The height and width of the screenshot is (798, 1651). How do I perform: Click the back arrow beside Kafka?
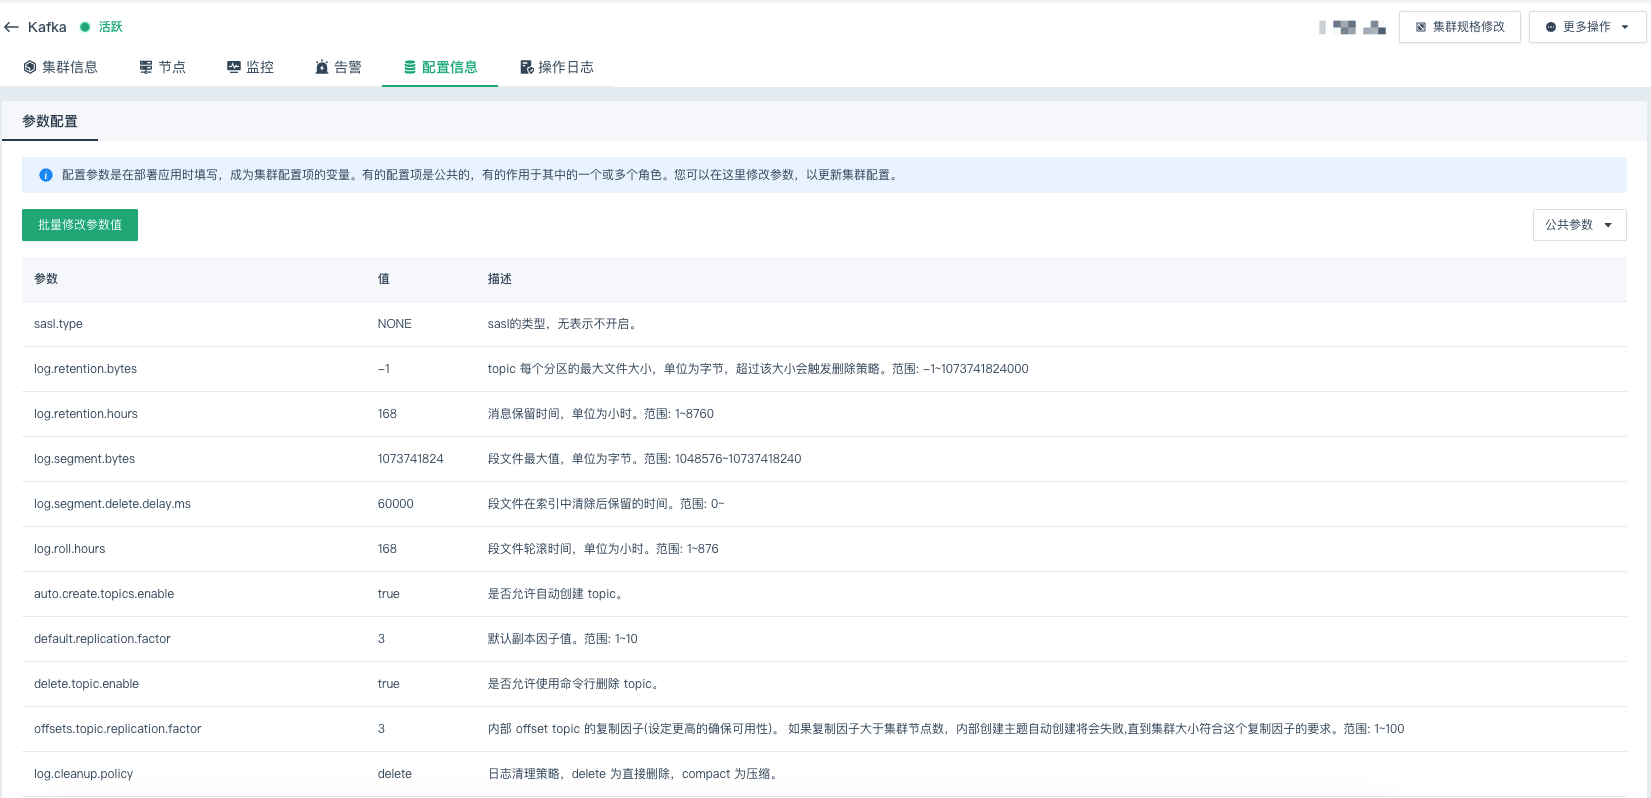pyautogui.click(x=12, y=27)
